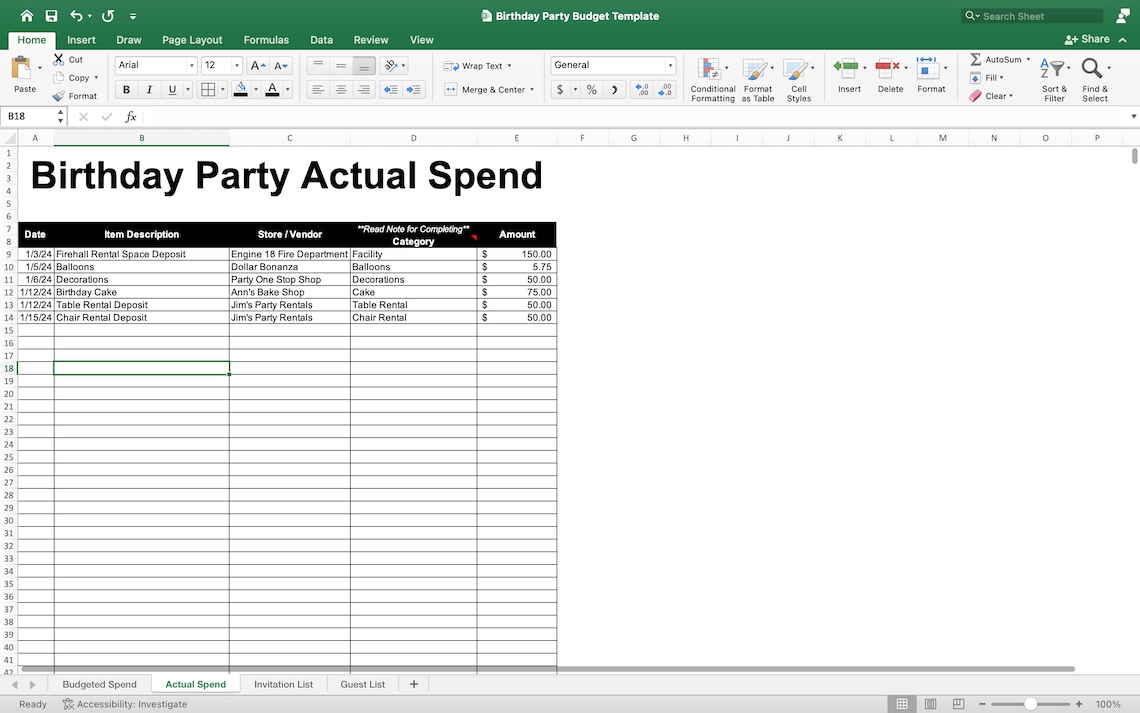Click inside the Search Sheet field
This screenshot has height=713, width=1140.
[x=1030, y=15]
